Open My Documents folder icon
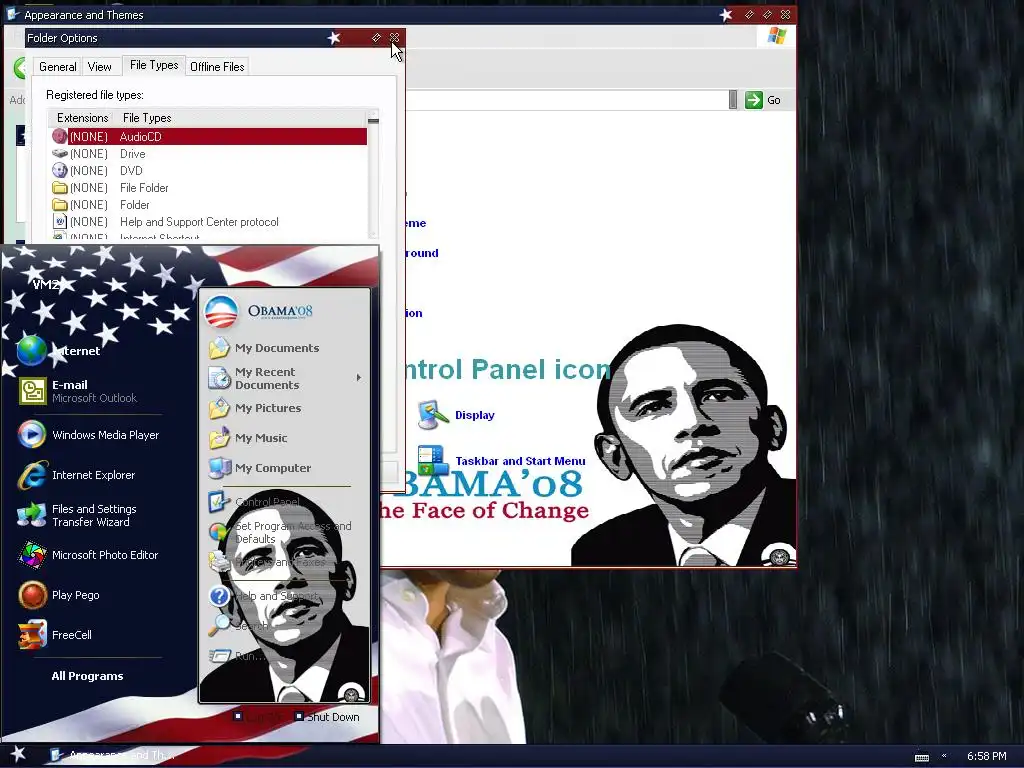This screenshot has width=1024, height=768. point(219,347)
